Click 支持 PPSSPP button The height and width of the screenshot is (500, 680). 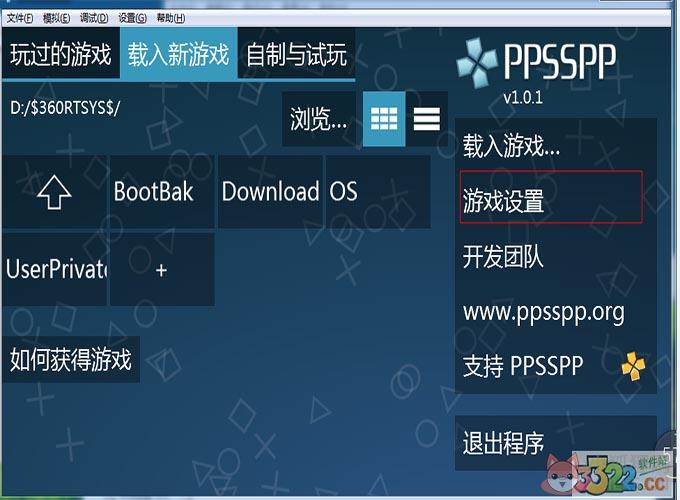click(556, 366)
